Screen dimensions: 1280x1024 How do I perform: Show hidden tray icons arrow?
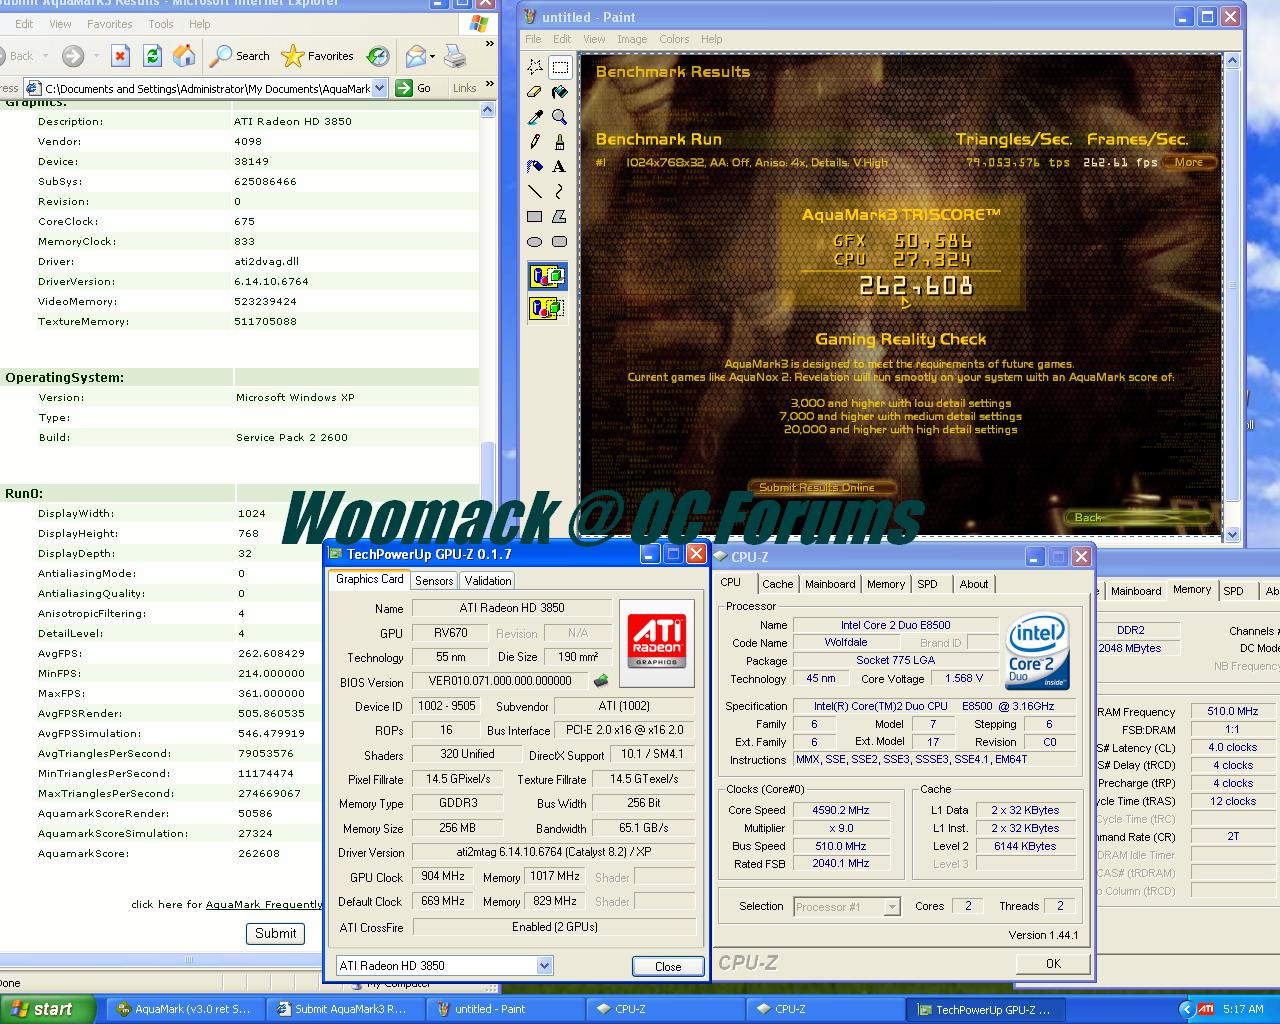click(x=1186, y=1009)
